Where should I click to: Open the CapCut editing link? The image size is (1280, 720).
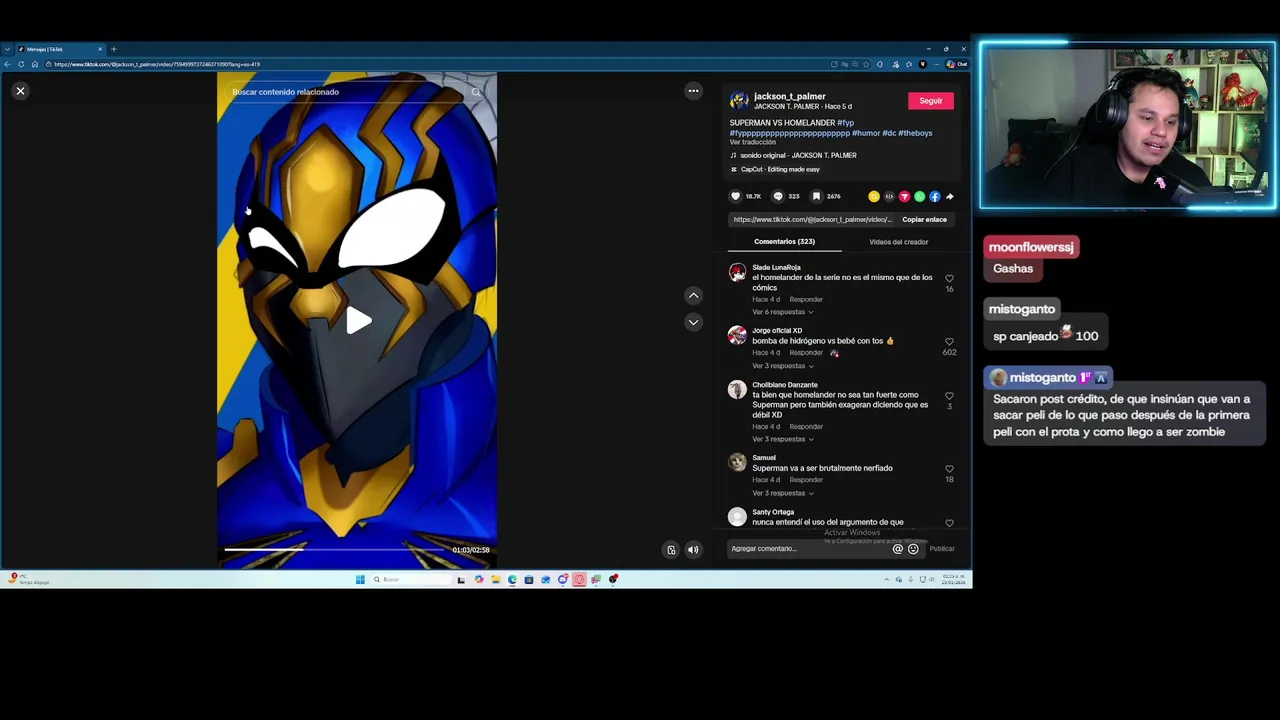tap(780, 169)
